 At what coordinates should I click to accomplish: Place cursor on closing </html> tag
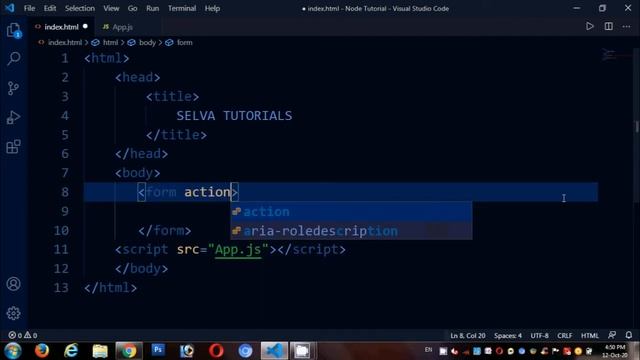111,288
